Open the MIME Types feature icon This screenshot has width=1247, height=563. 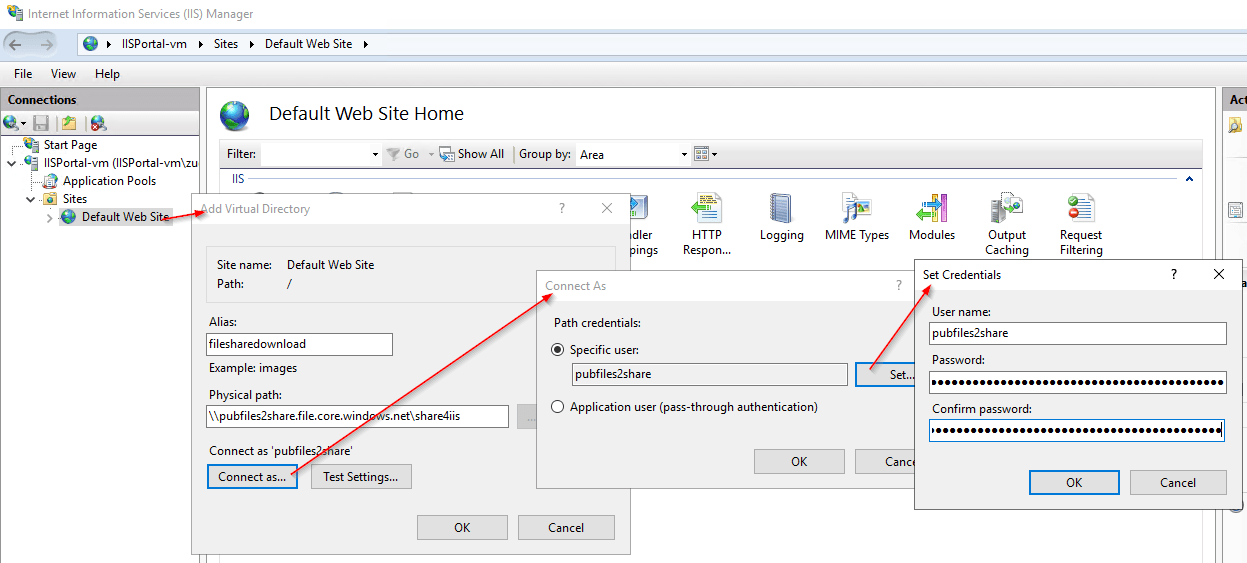tap(857, 218)
